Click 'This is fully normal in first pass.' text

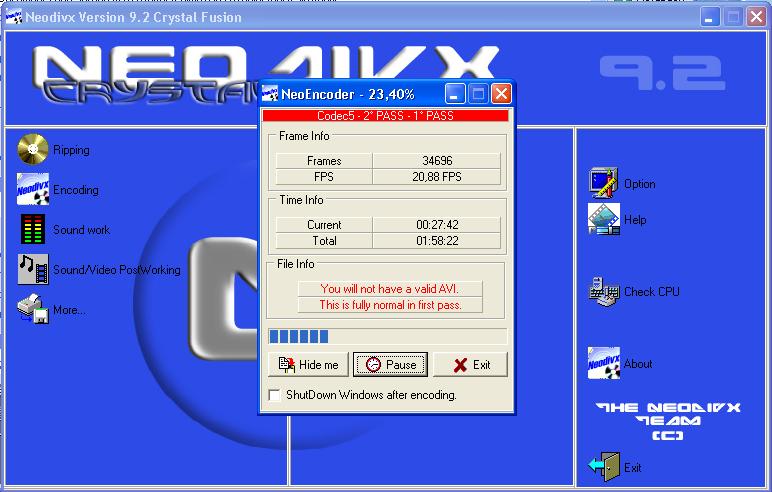[x=390, y=305]
